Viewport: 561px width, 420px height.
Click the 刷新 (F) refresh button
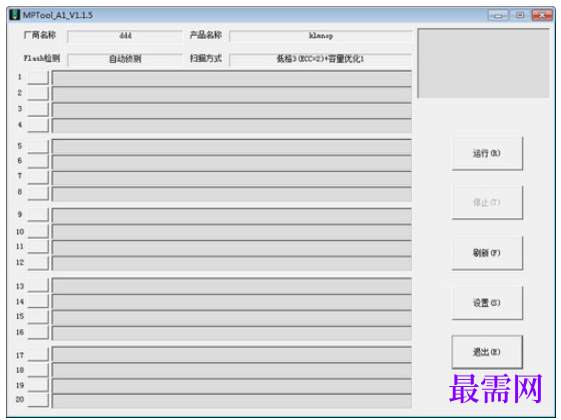487,253
